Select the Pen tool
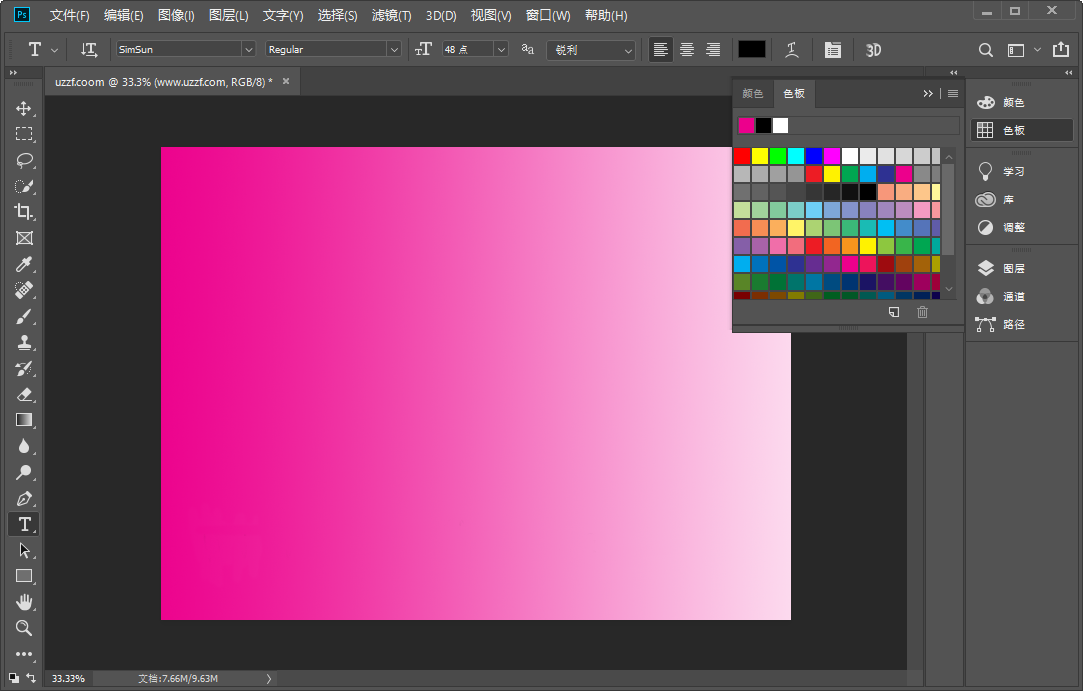The width and height of the screenshot is (1083, 691). click(24, 498)
